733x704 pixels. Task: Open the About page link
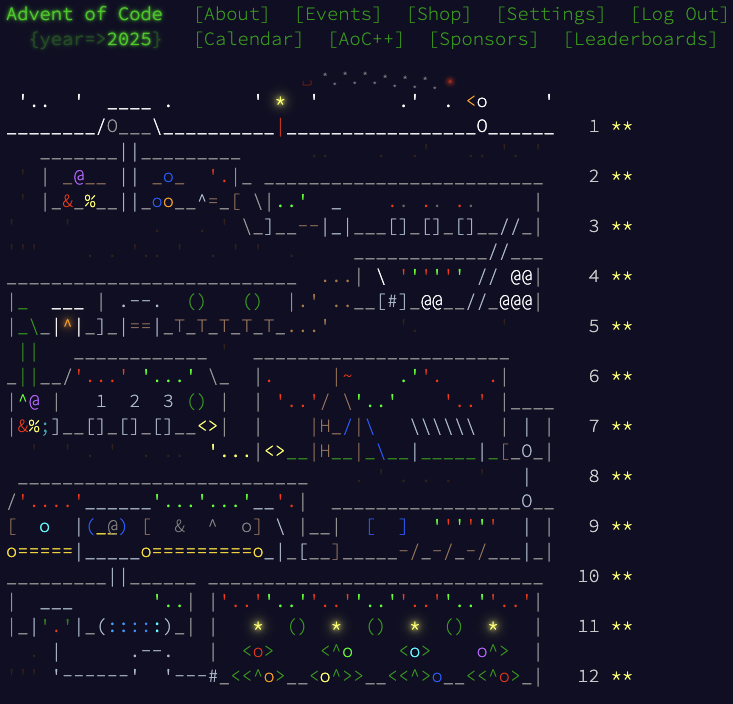pos(232,14)
